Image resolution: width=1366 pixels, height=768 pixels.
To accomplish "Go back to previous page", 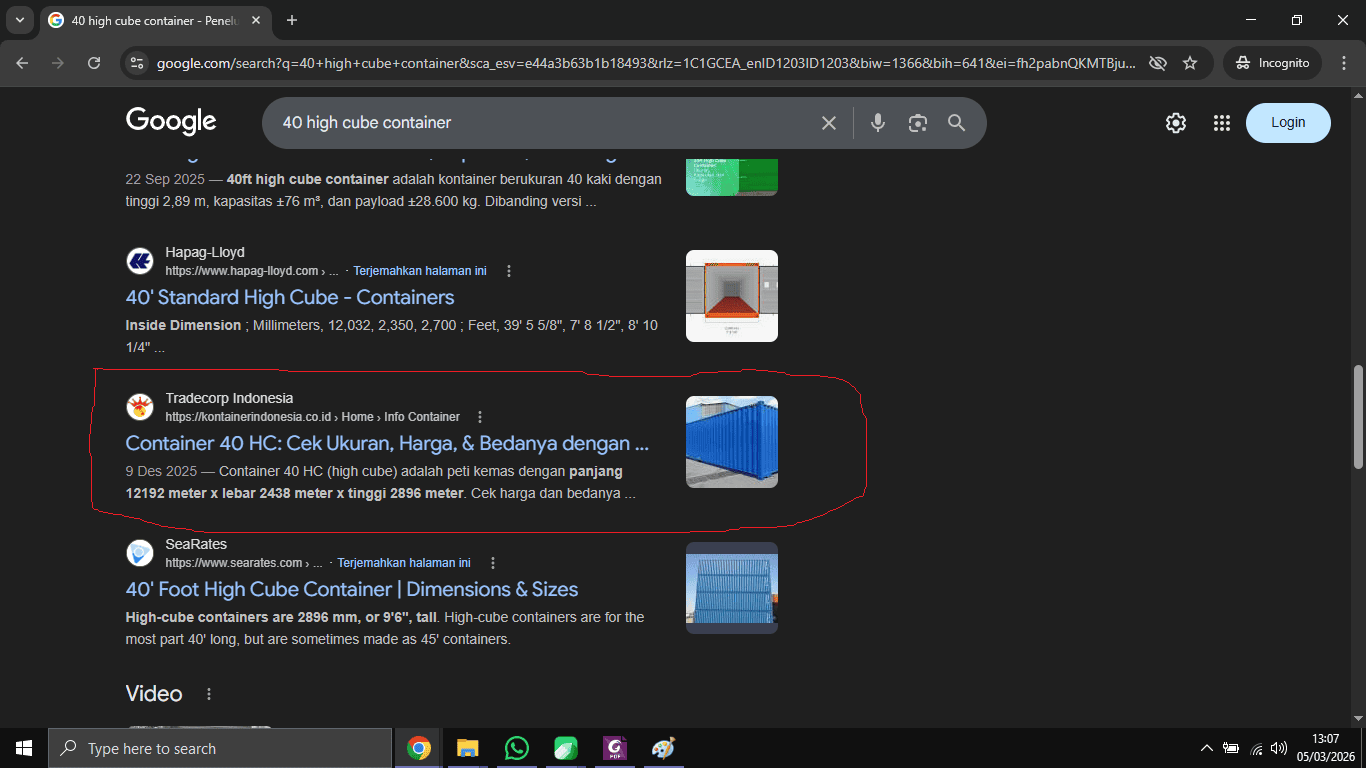I will coord(23,63).
